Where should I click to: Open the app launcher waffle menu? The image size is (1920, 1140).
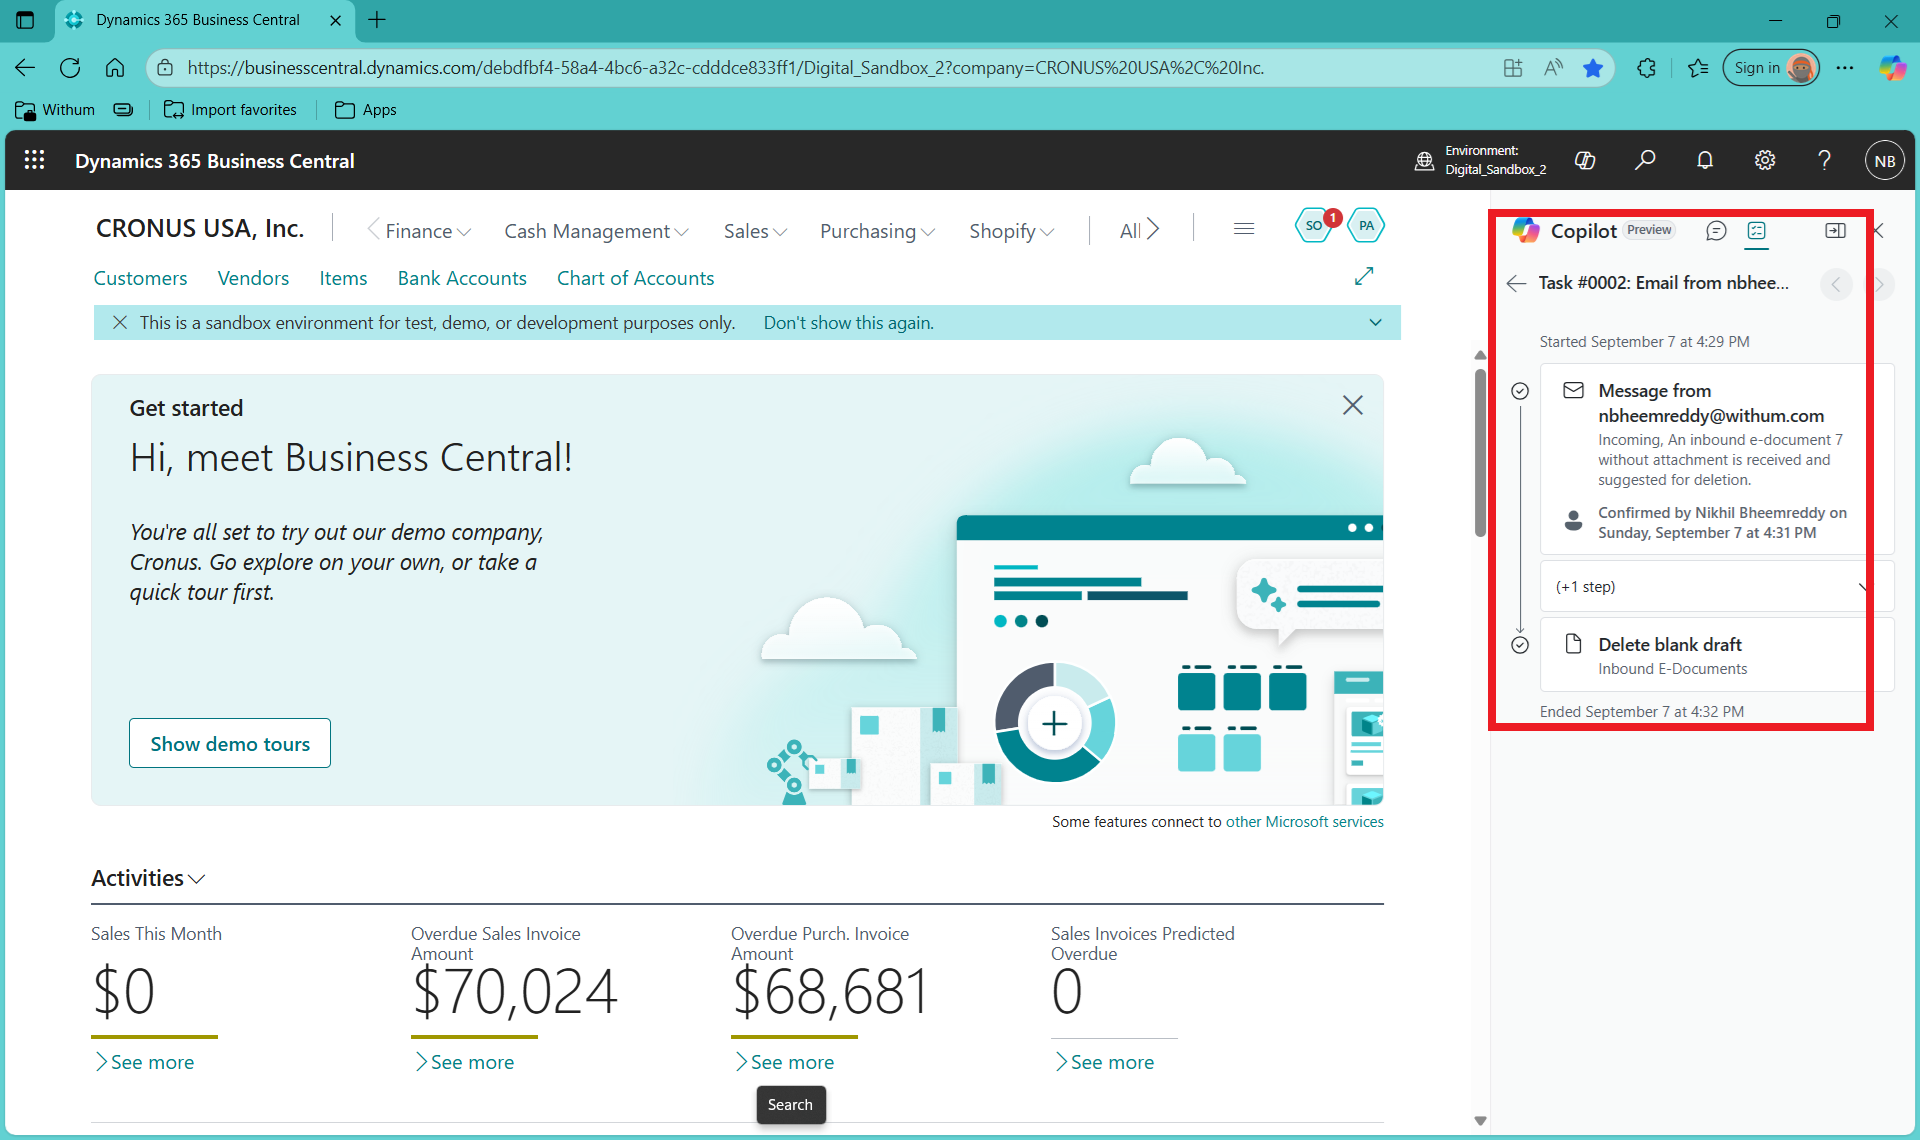click(34, 160)
